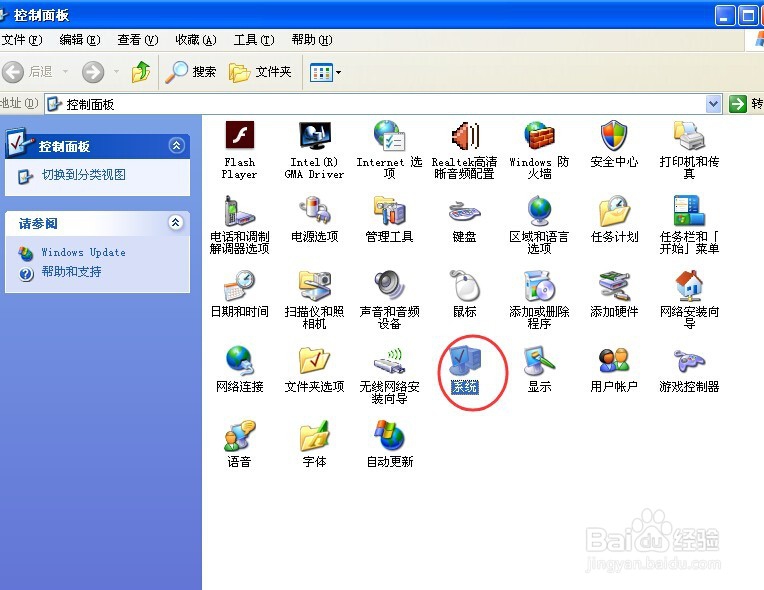Open 网络安装向导 icon

coord(689,286)
